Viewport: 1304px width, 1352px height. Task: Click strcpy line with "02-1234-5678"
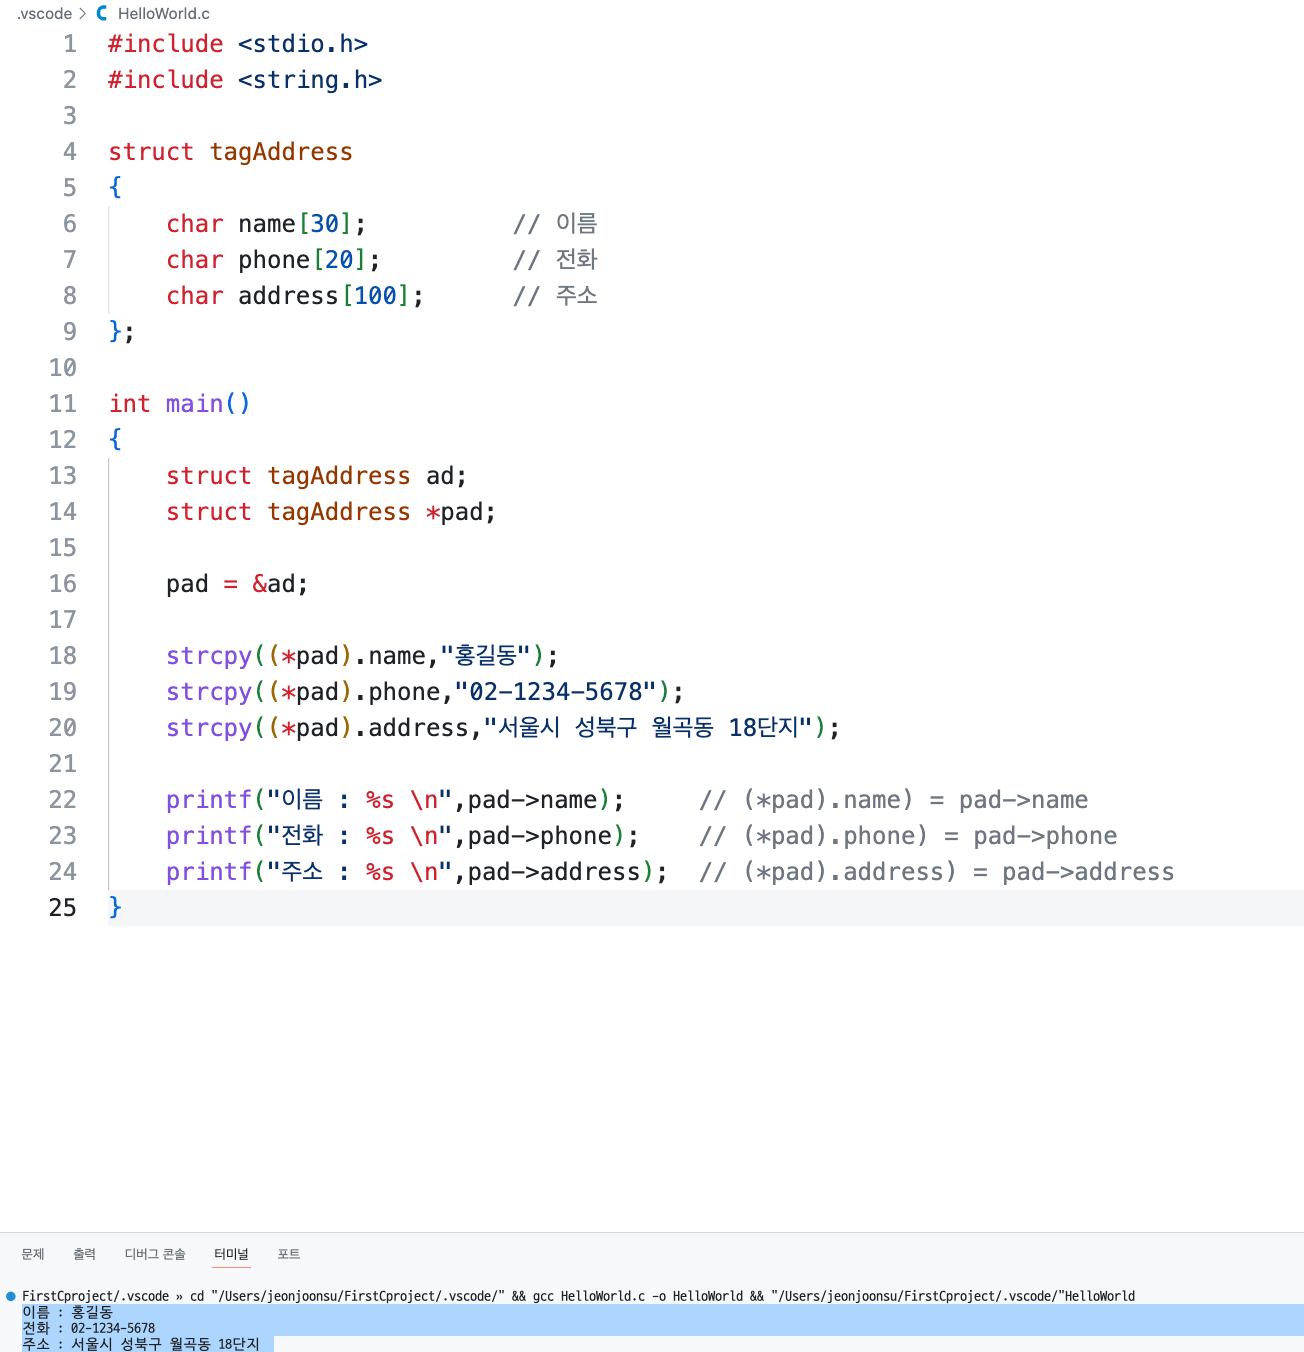coord(425,692)
